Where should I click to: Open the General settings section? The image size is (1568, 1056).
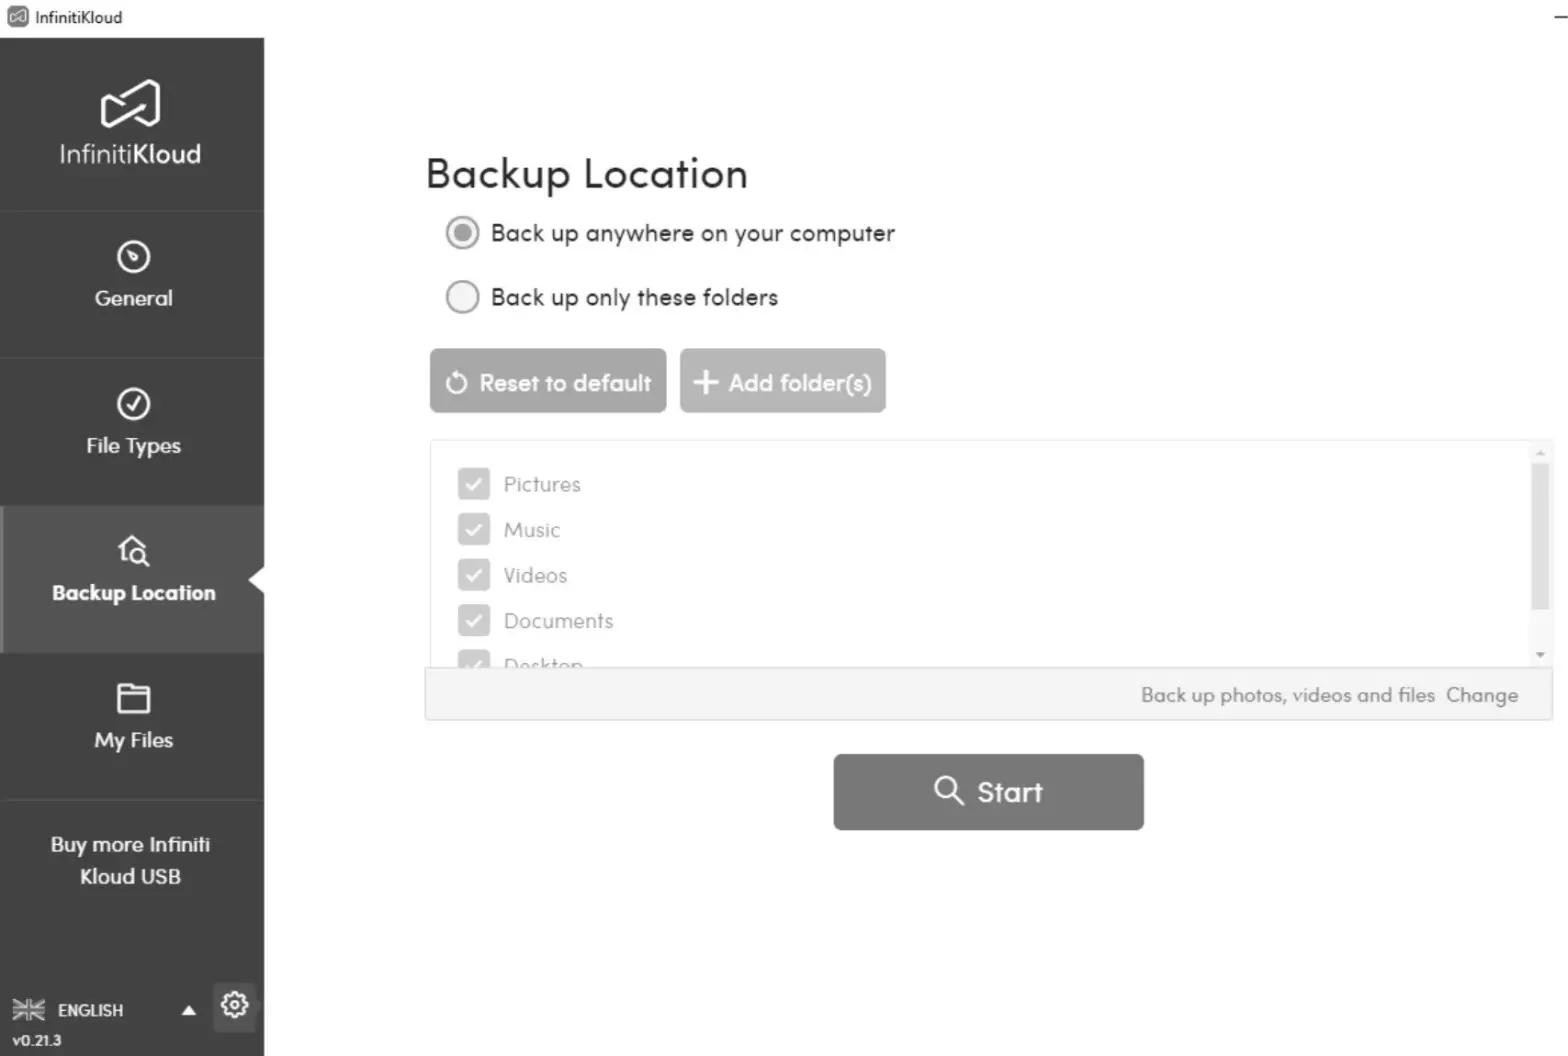click(x=132, y=284)
